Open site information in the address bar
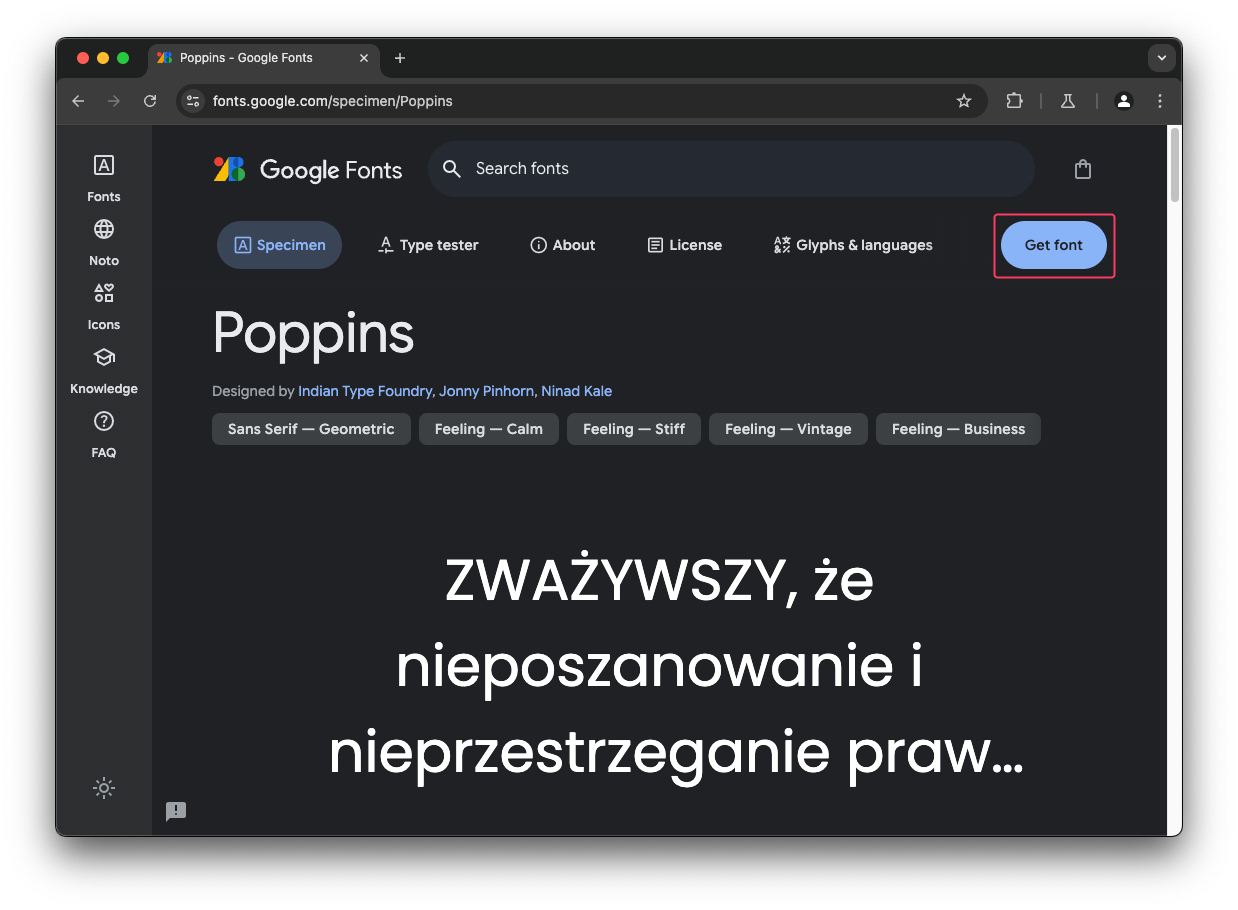 point(192,101)
